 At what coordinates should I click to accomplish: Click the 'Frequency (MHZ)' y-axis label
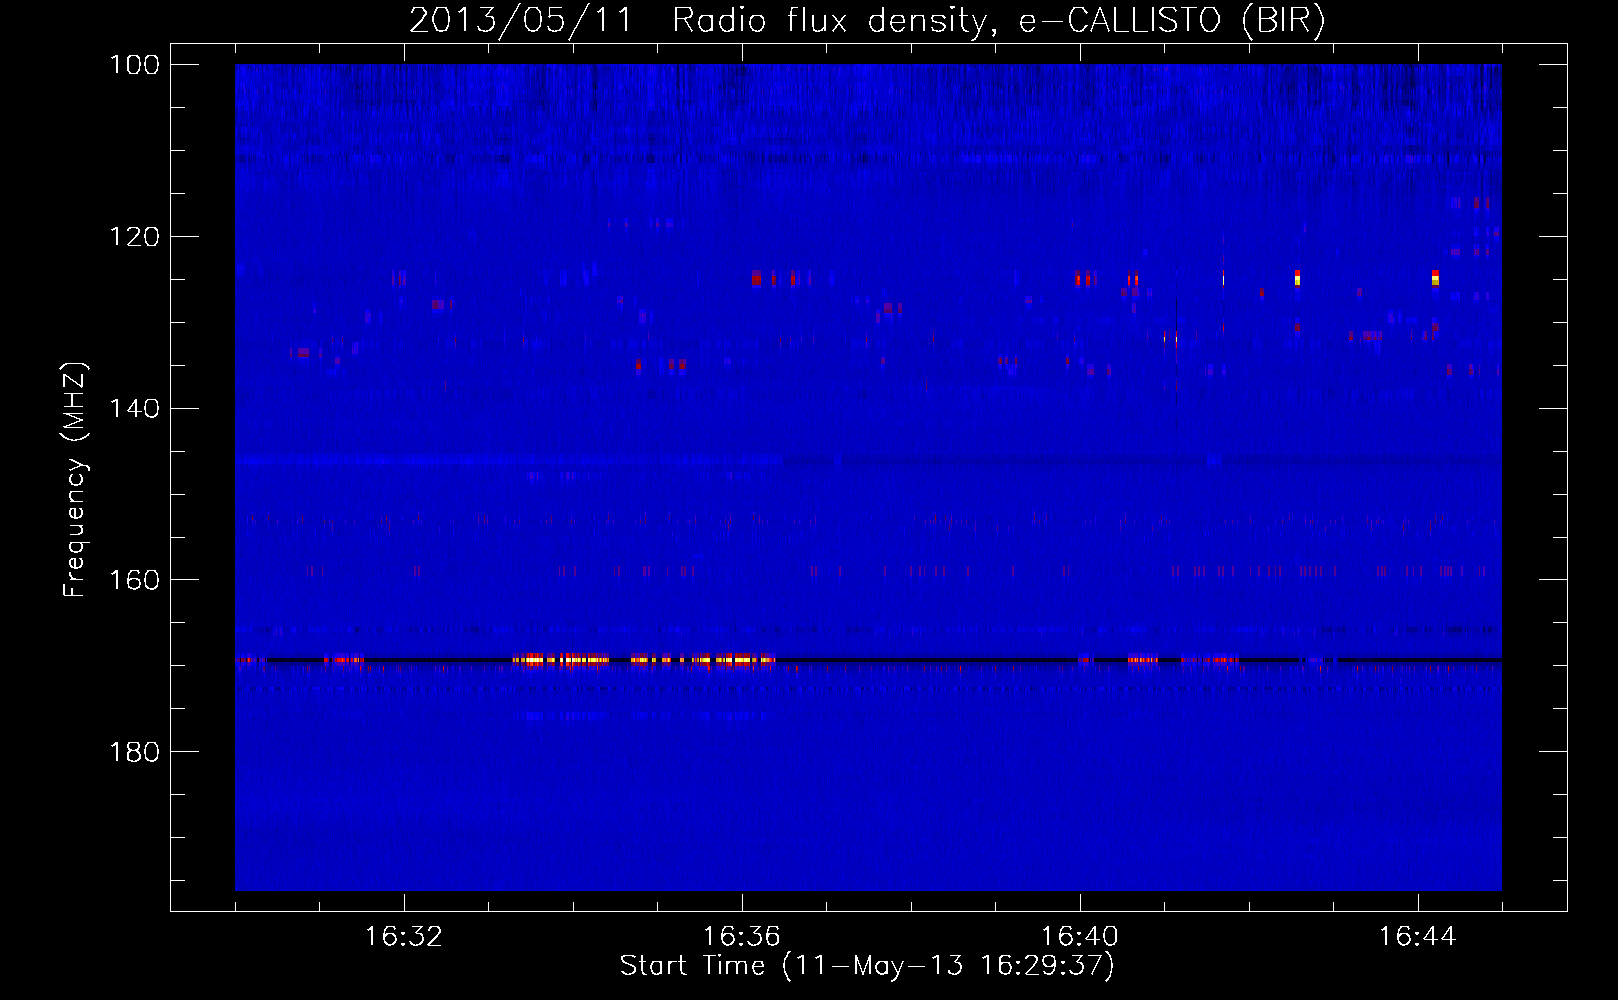[75, 479]
